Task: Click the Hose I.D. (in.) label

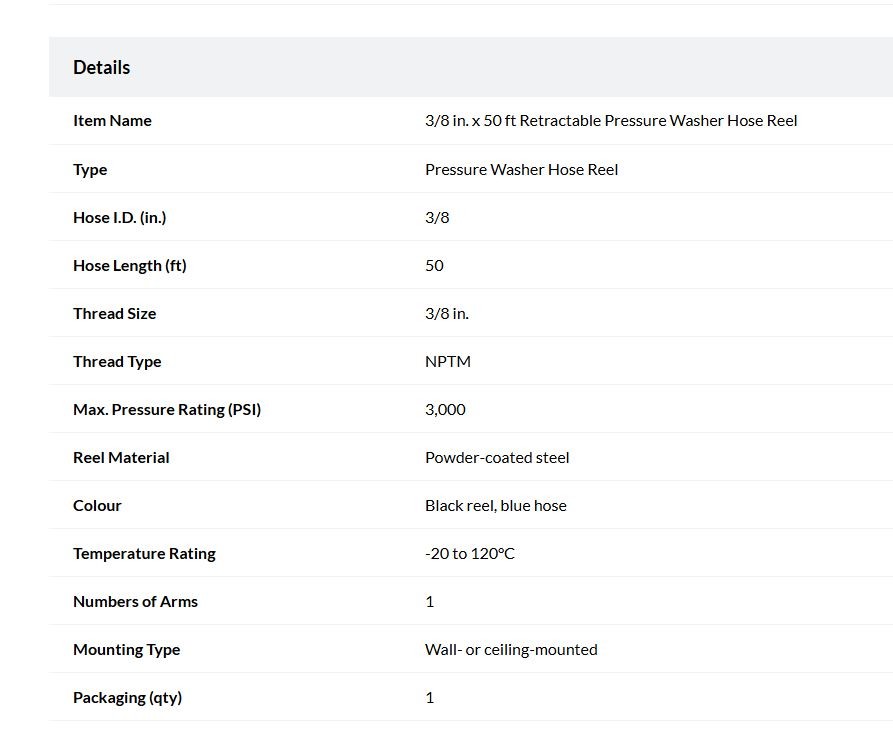Action: (x=120, y=218)
